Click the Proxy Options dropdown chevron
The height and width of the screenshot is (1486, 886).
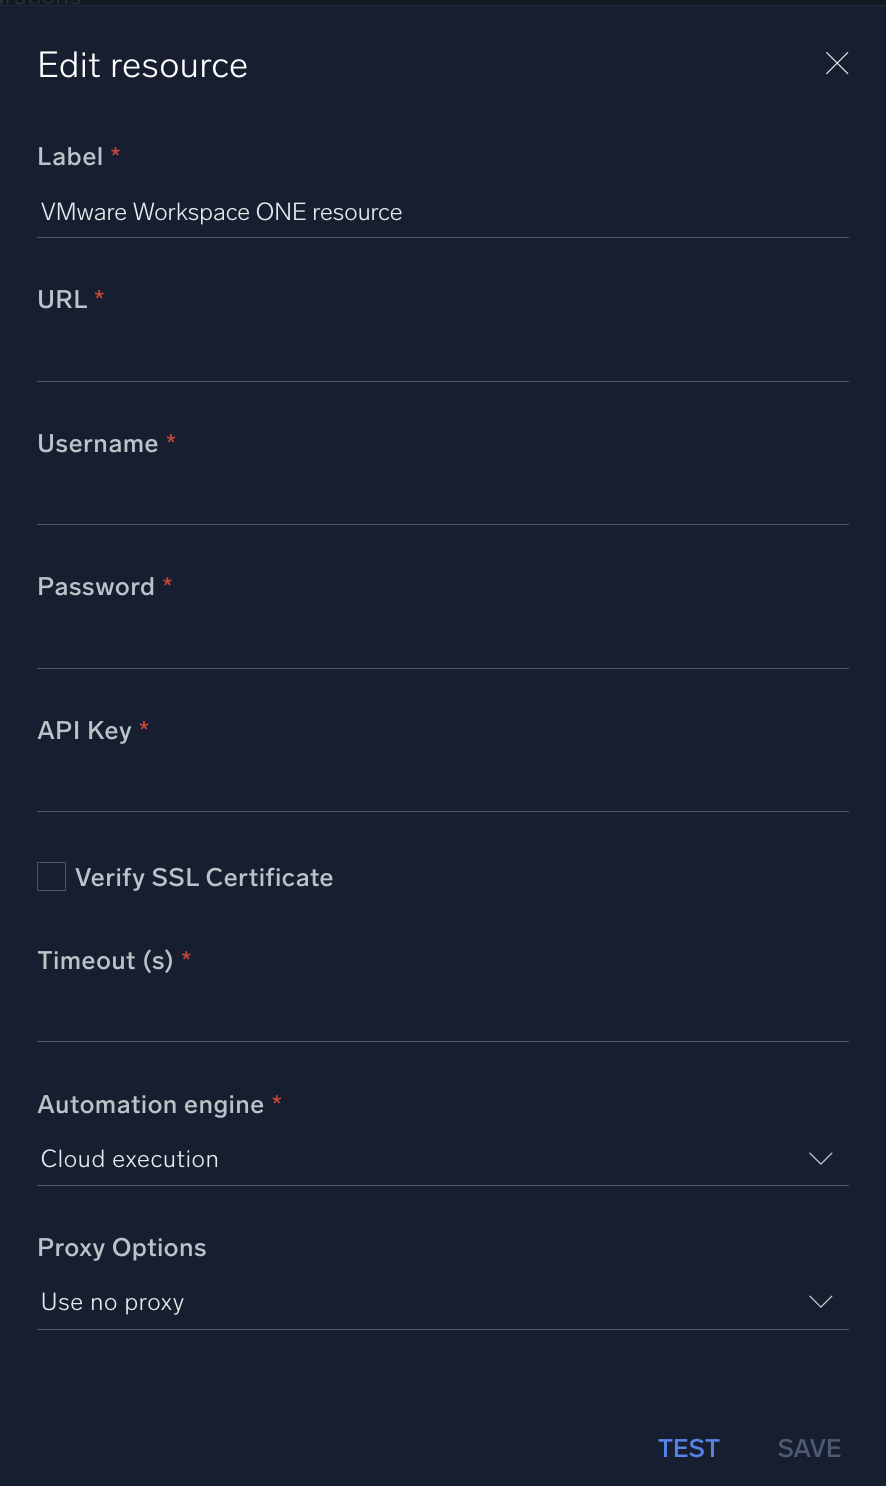coord(820,1302)
